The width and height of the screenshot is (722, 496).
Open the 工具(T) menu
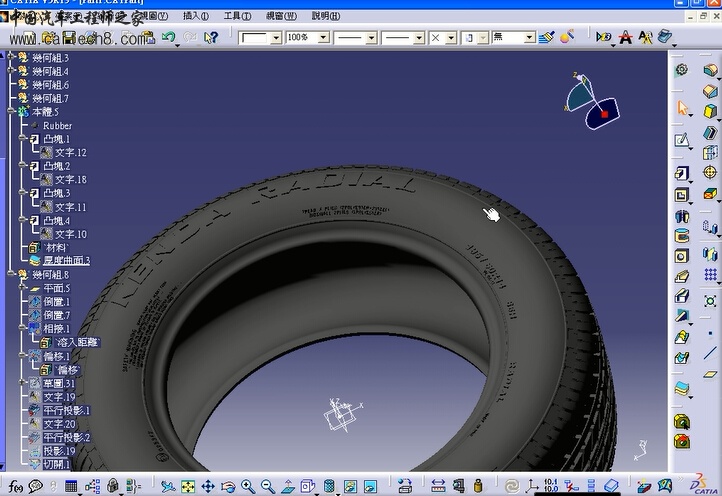tap(237, 16)
